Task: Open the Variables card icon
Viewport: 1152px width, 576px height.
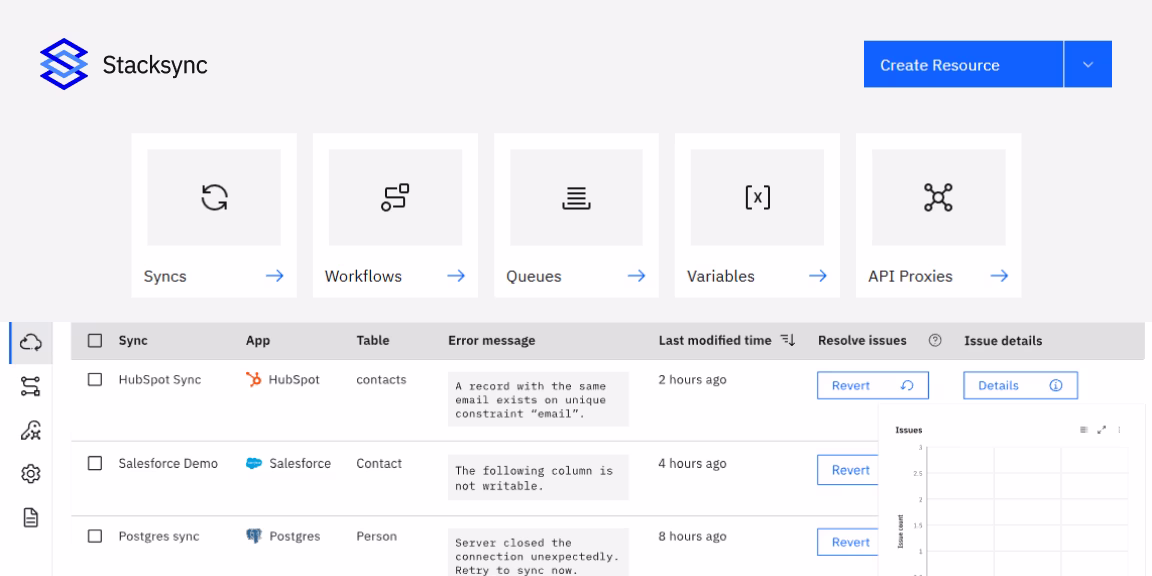Action: [x=757, y=198]
